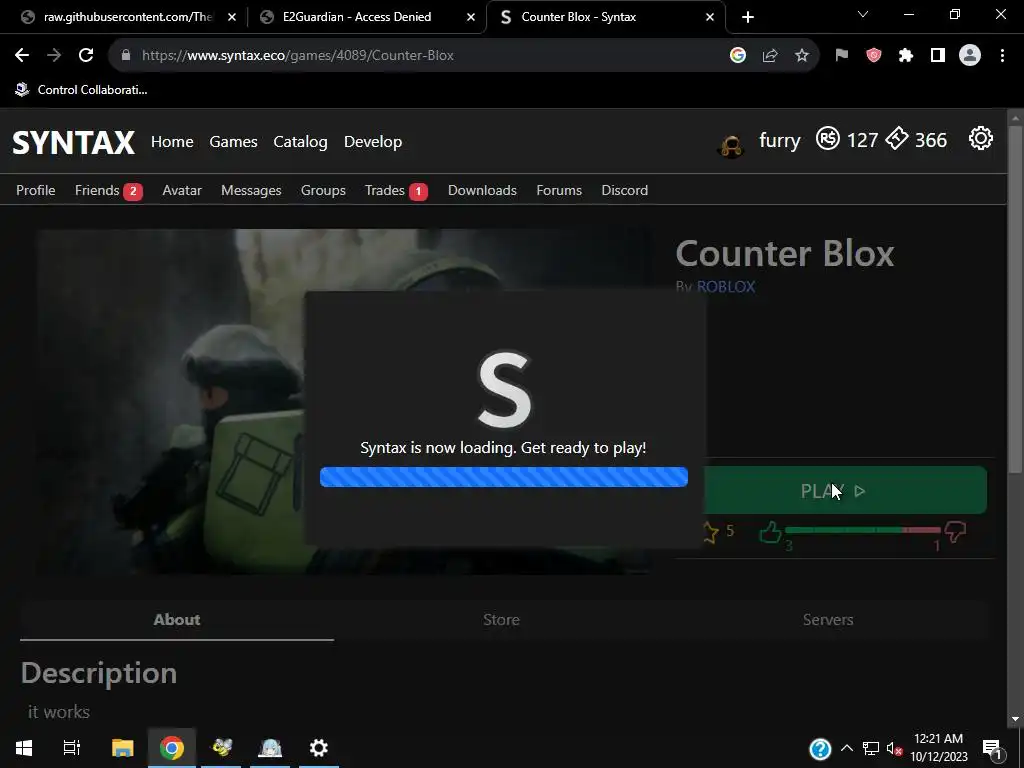Open File Explorer from taskbar
The width and height of the screenshot is (1024, 768).
[x=122, y=748]
